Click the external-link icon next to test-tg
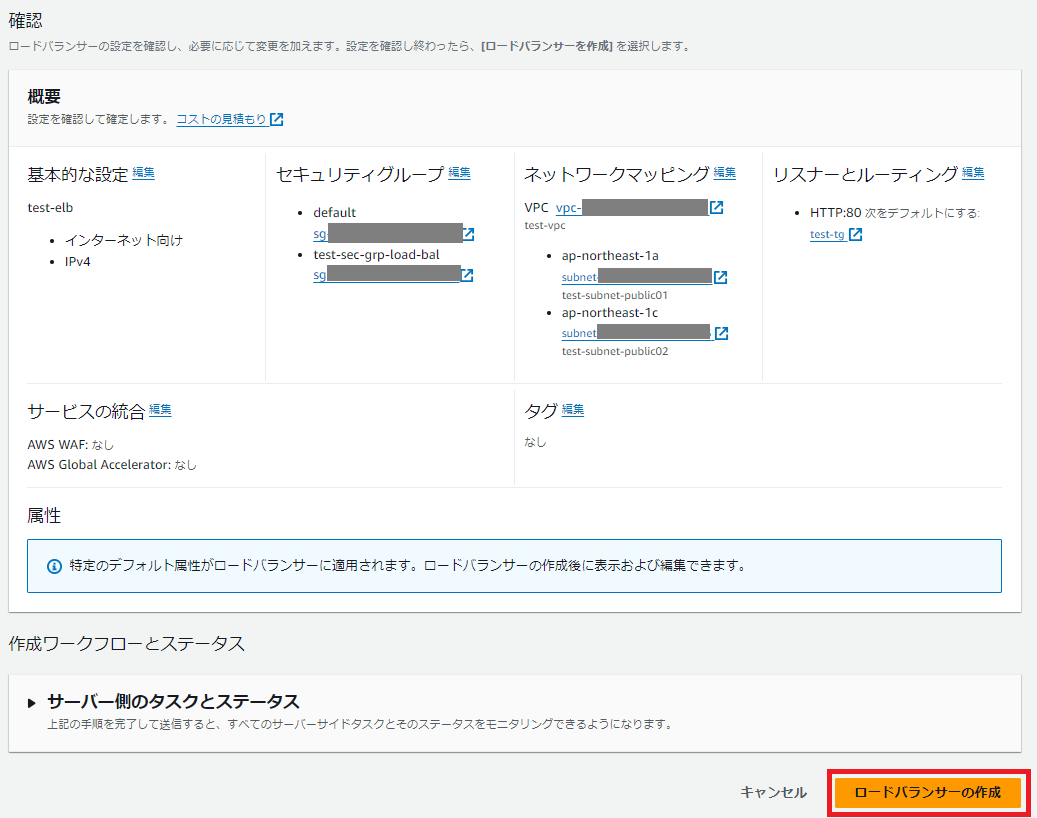1037x818 pixels. [x=855, y=235]
